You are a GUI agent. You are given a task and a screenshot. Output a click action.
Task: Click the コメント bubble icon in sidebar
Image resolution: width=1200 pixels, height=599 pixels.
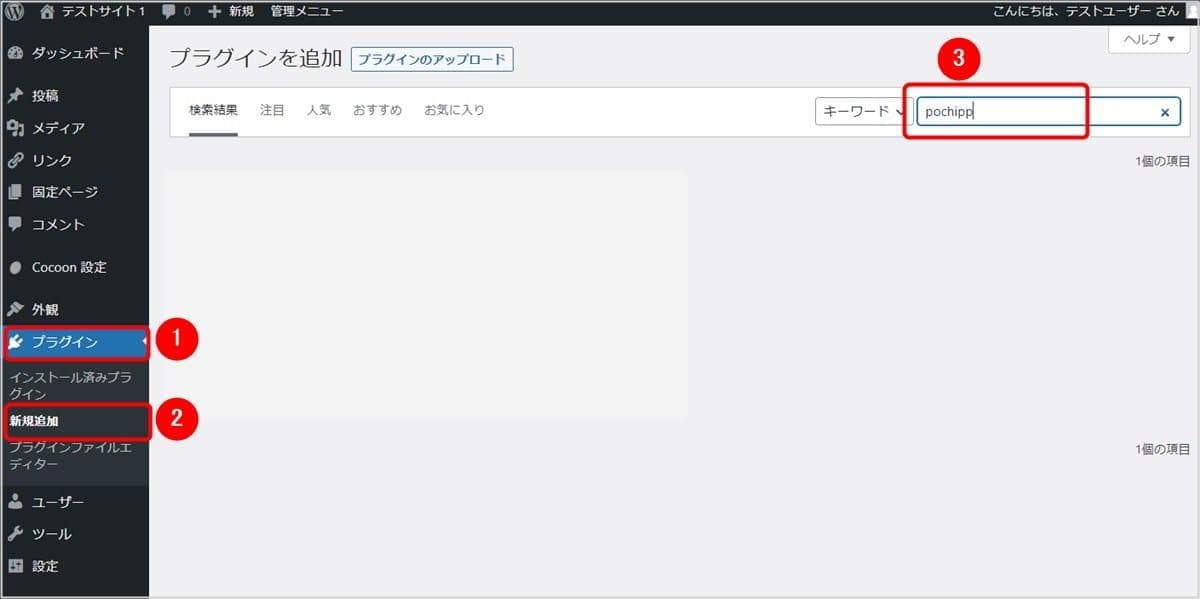point(15,224)
